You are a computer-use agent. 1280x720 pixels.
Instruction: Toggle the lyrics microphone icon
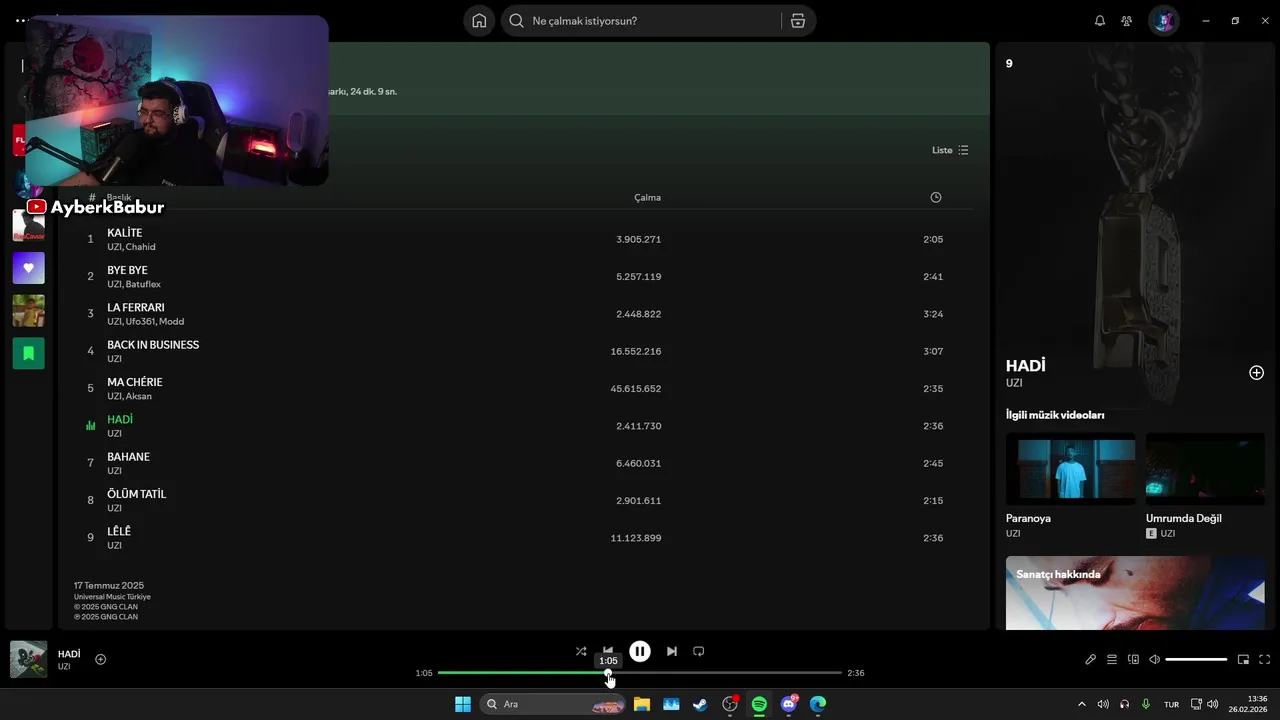click(x=1091, y=659)
